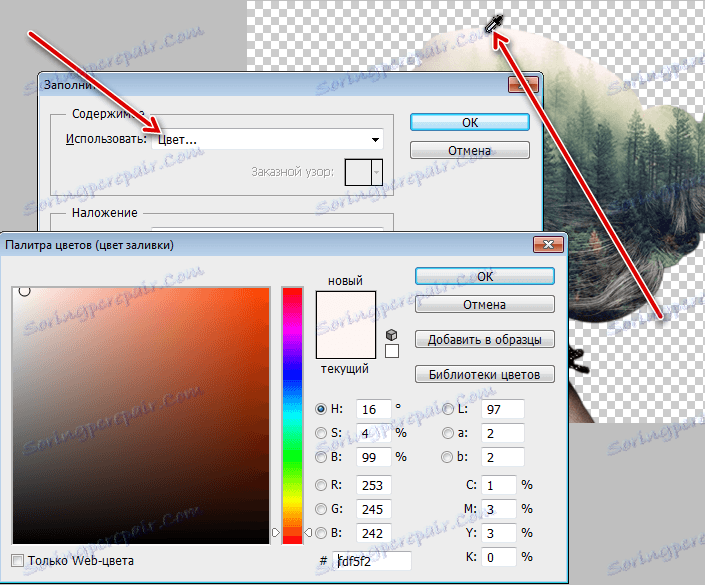Click the out-of-gamut warning cube icon
This screenshot has width=705, height=585.
pyautogui.click(x=392, y=335)
